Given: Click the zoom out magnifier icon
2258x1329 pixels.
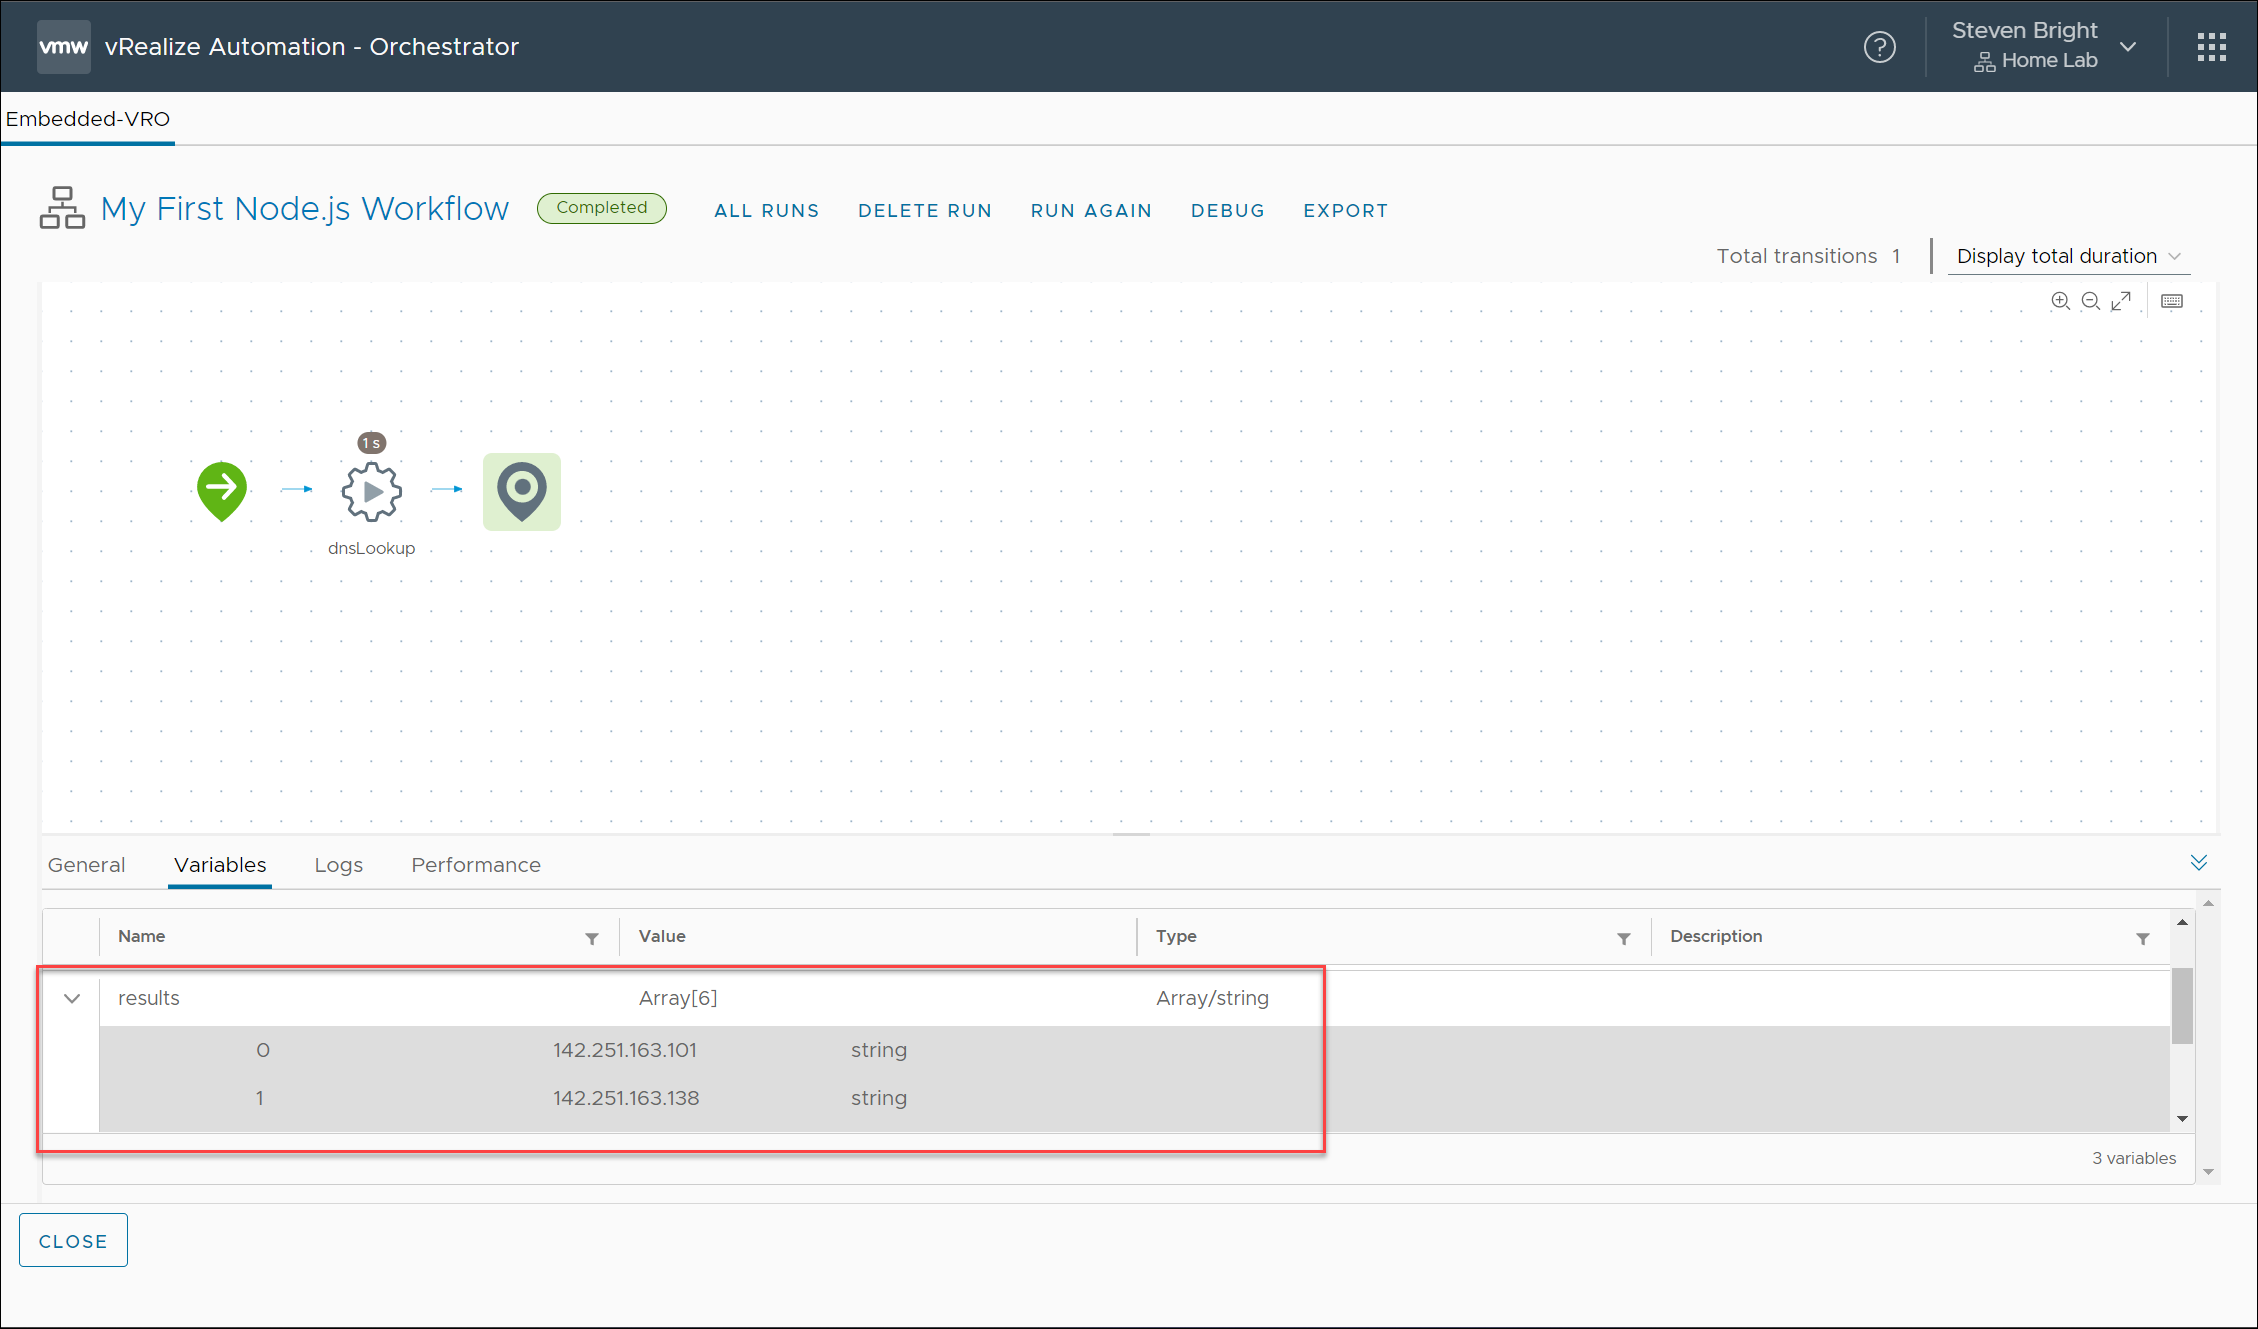Looking at the screenshot, I should pyautogui.click(x=2090, y=301).
